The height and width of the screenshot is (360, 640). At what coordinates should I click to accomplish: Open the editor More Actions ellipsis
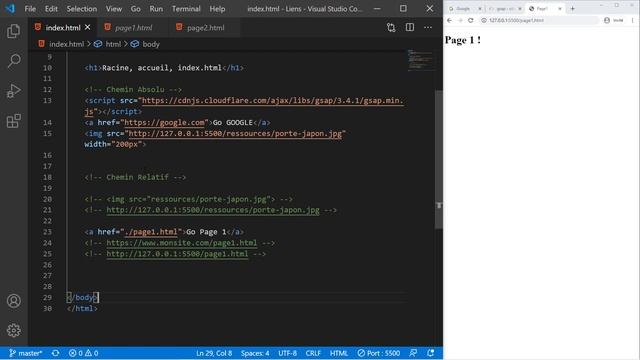428,27
